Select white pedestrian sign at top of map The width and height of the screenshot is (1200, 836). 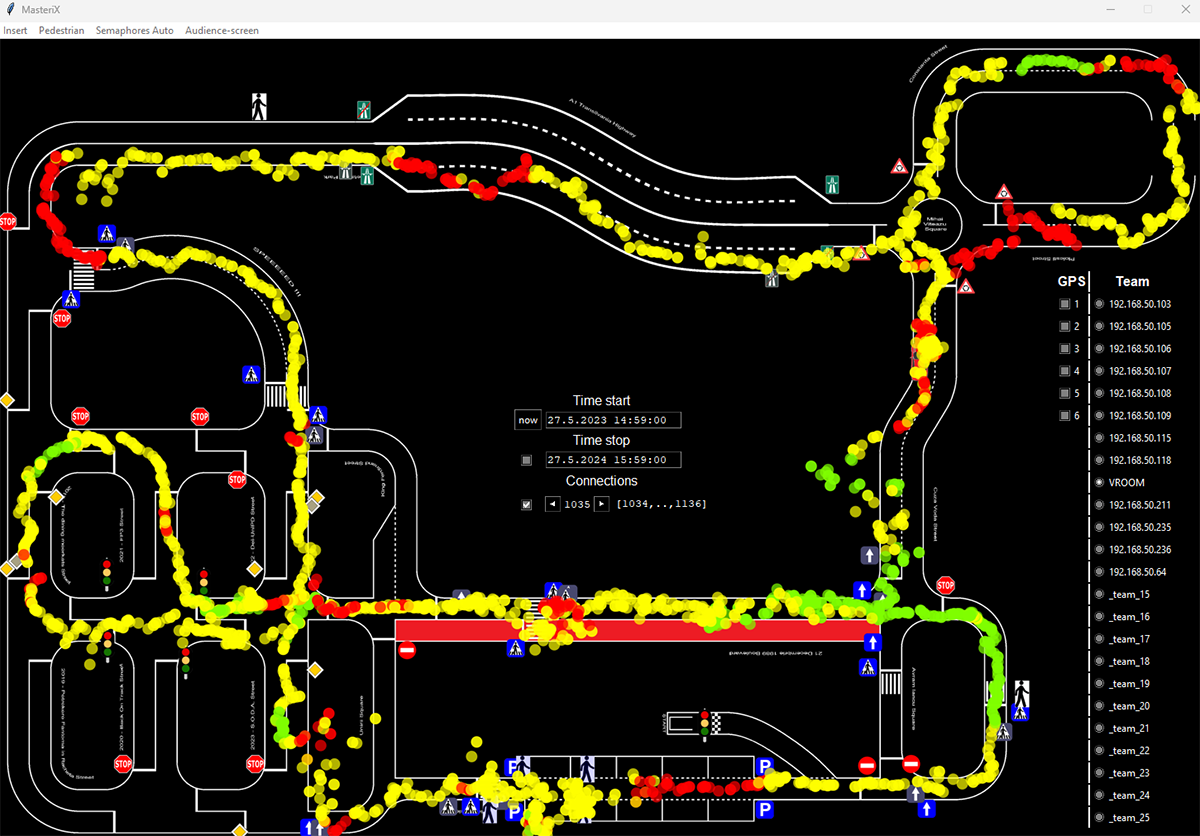coord(259,106)
